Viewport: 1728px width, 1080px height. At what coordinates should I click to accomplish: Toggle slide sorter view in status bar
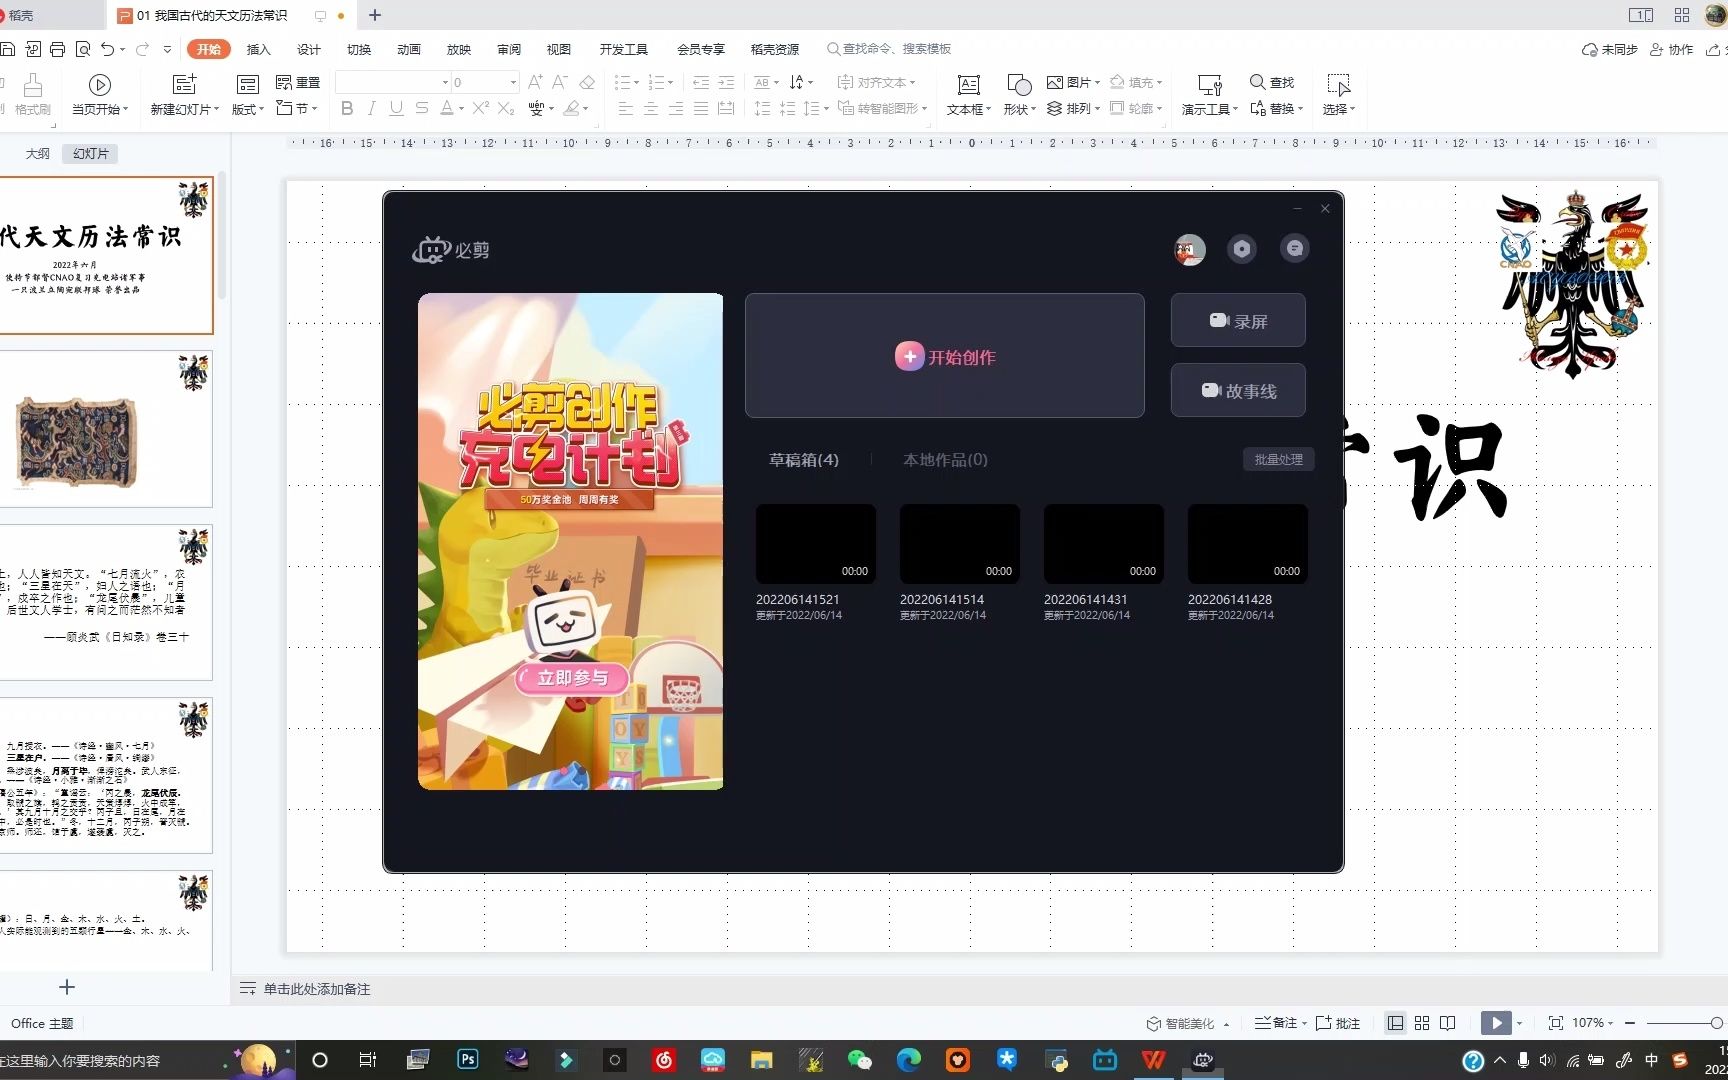click(x=1421, y=1023)
